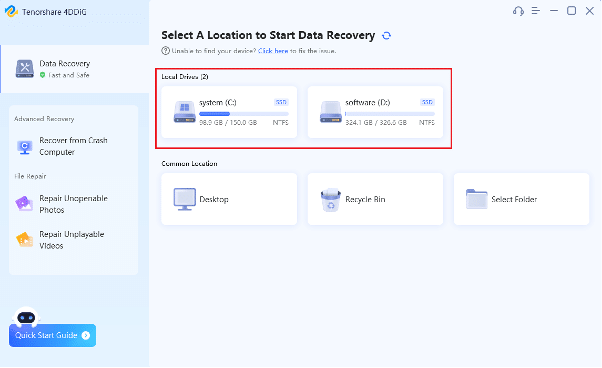Click the arrow icon on Quick Start Guide
Image resolution: width=602 pixels, height=368 pixels.
[86, 335]
